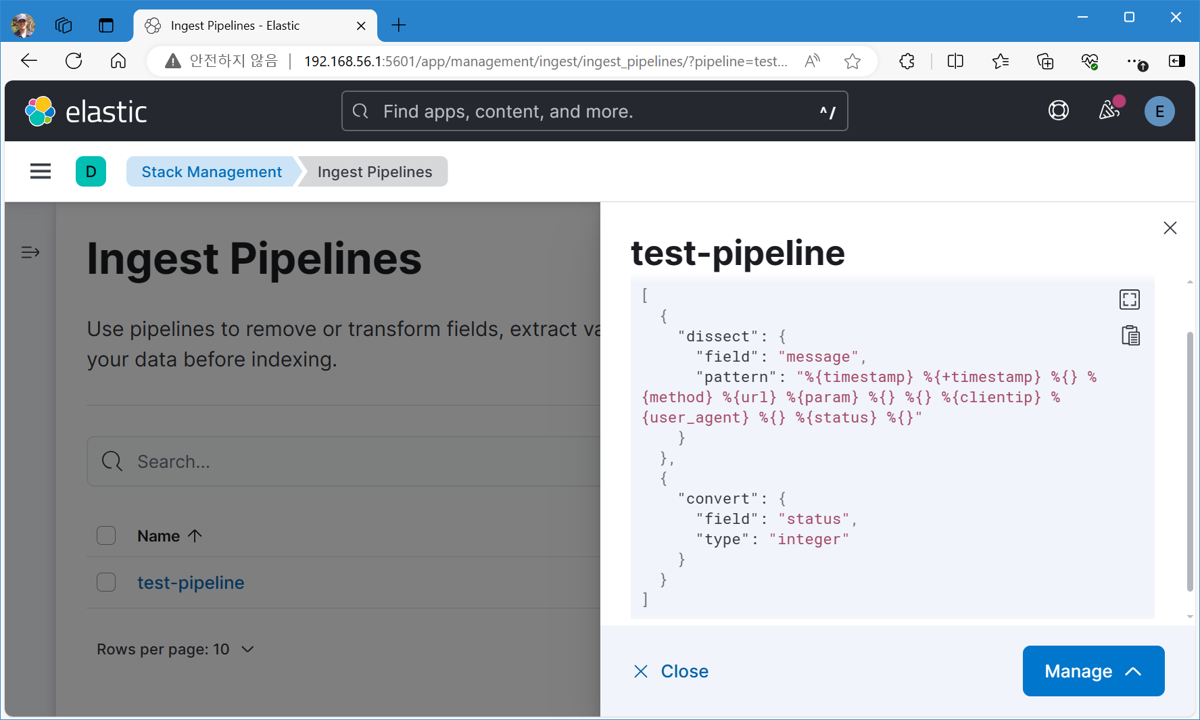Sort by the Name column
This screenshot has width=1200, height=720.
click(x=169, y=536)
